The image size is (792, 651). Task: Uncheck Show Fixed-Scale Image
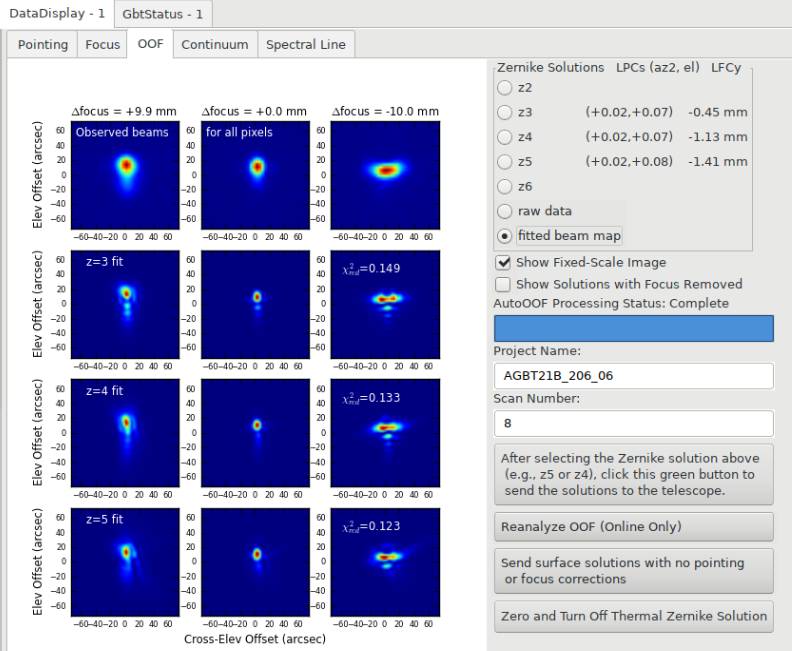click(503, 263)
